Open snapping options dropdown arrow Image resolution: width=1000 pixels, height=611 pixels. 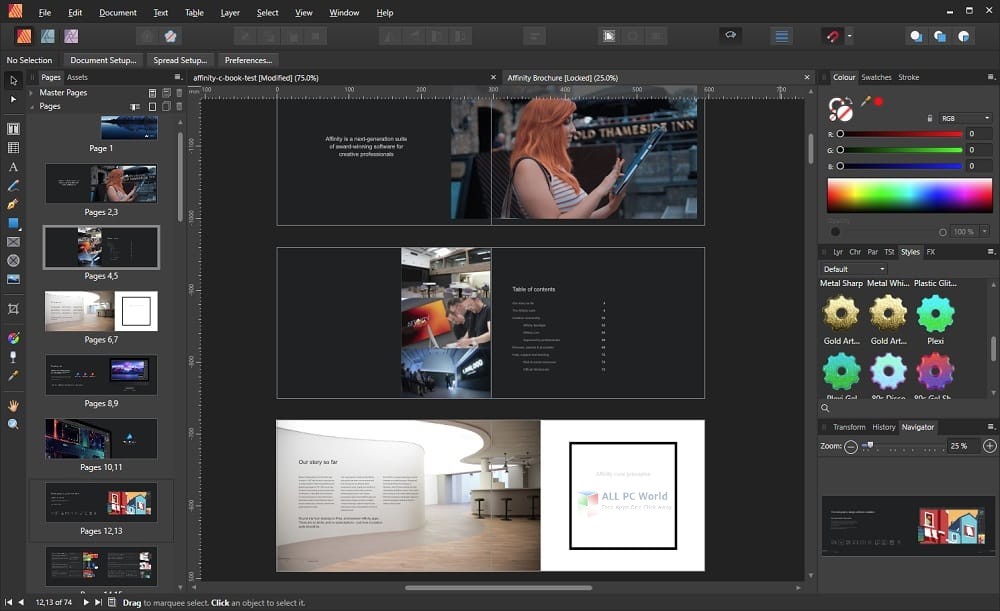(x=849, y=36)
